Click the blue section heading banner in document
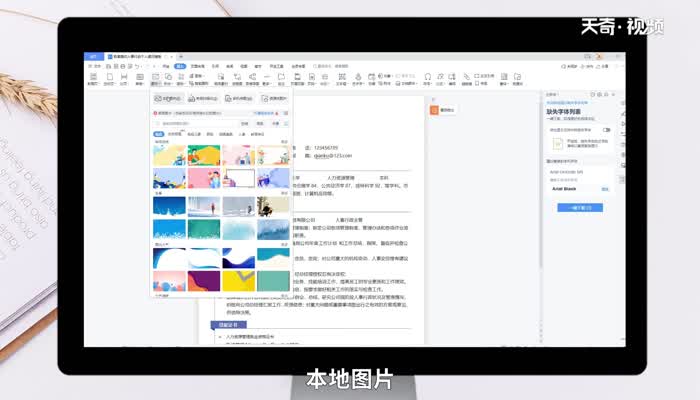The width and height of the screenshot is (700, 400). [228, 325]
